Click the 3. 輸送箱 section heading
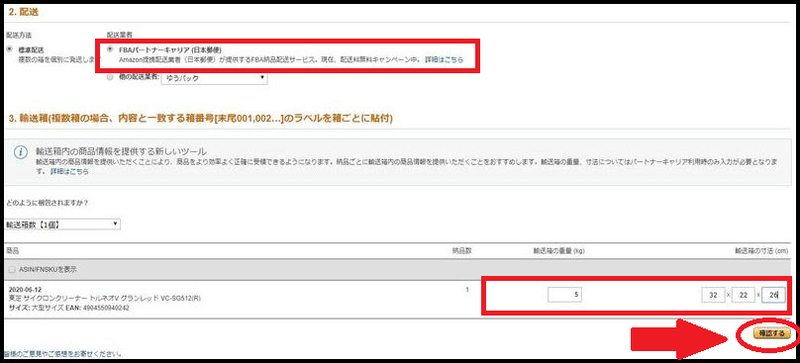This screenshot has height=363, width=800. 200,118
